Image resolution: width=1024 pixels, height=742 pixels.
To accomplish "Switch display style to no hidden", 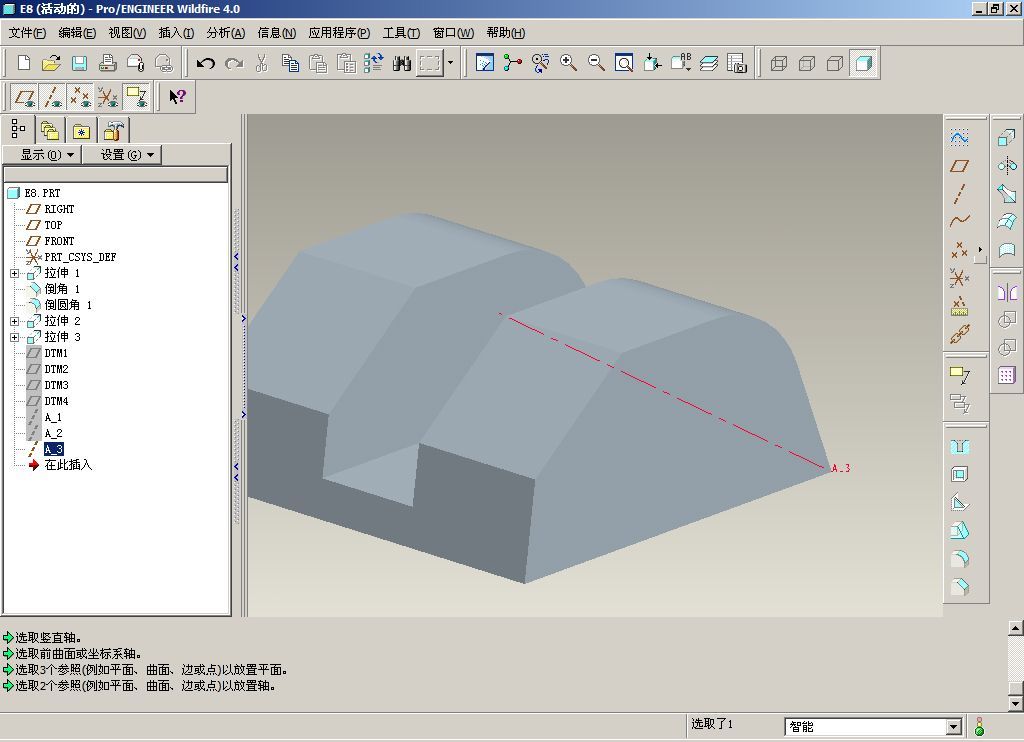I will 835,63.
